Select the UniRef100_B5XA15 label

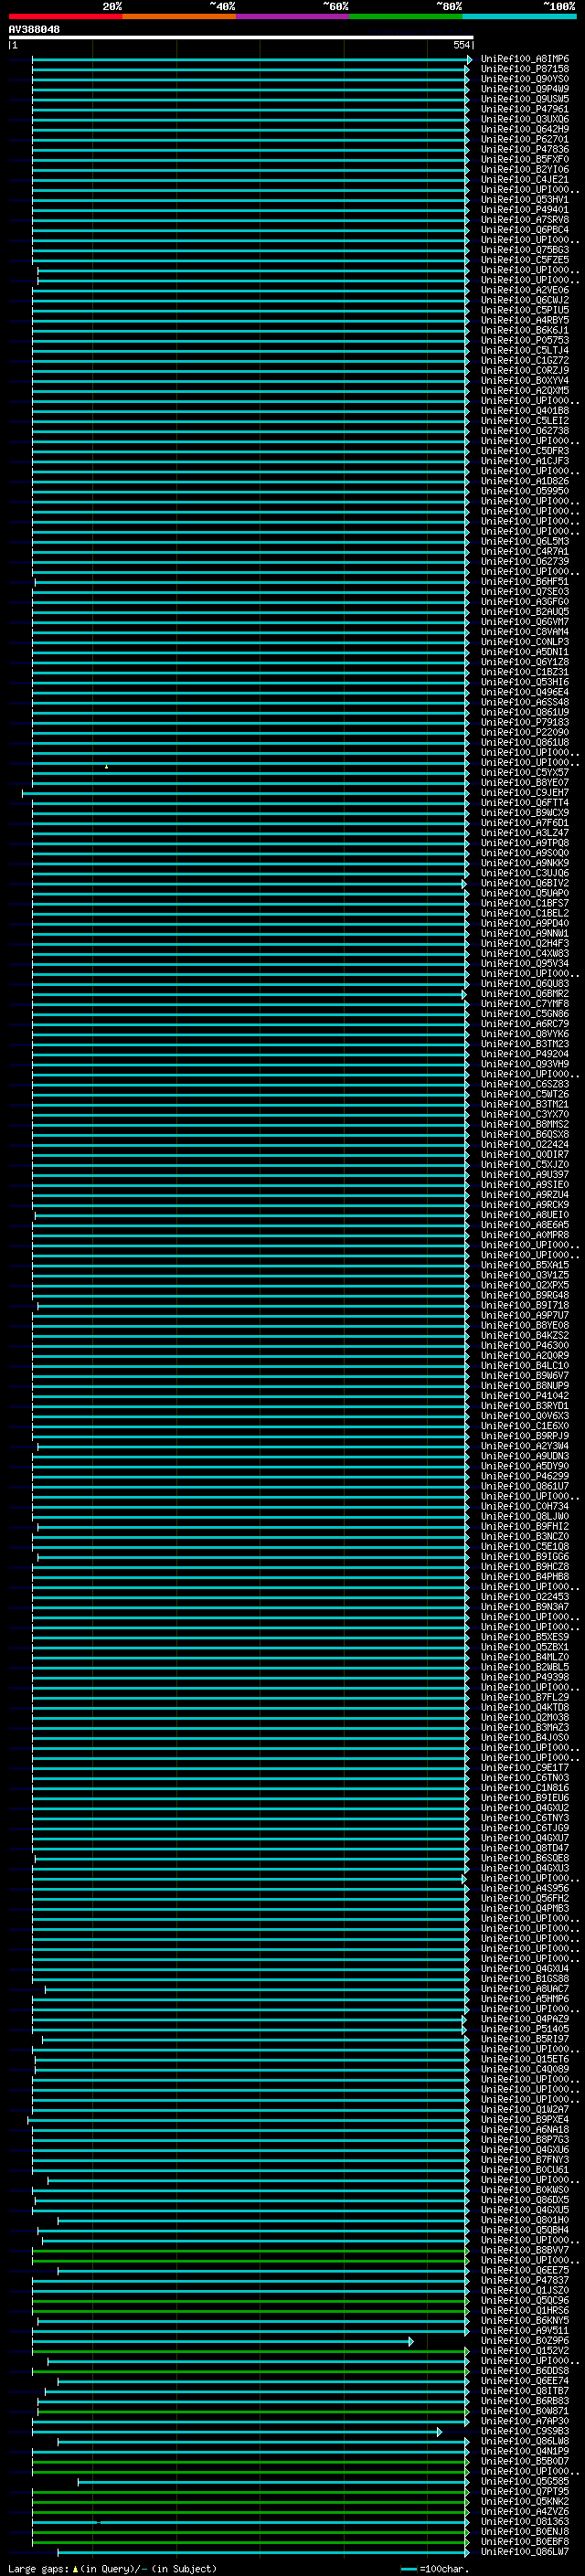tap(525, 1265)
